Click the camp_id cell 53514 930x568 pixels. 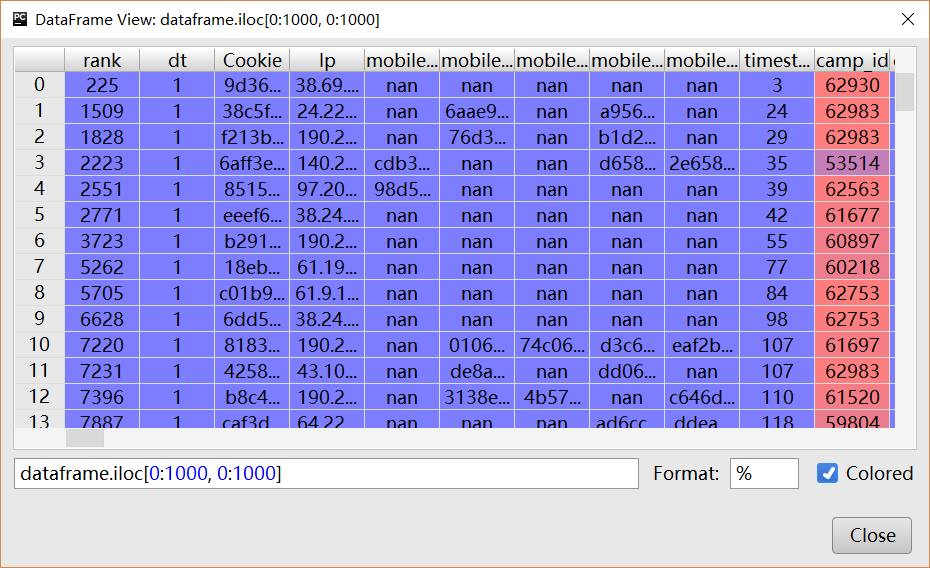852,163
